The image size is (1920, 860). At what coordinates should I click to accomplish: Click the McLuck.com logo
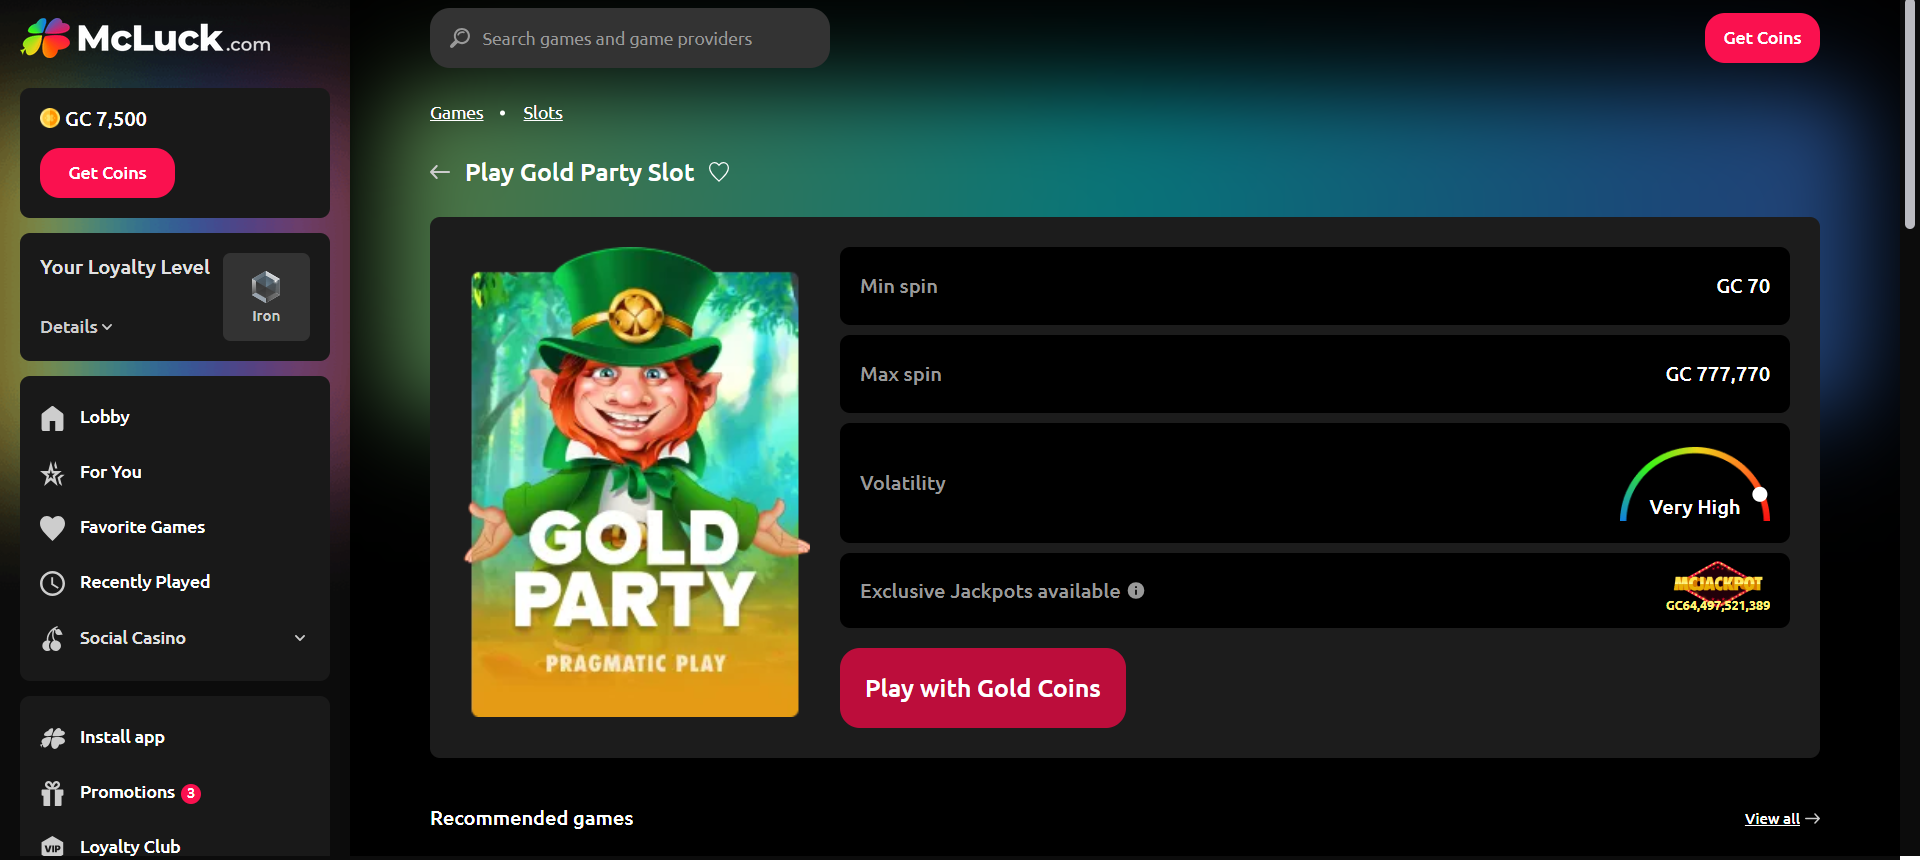pyautogui.click(x=146, y=38)
